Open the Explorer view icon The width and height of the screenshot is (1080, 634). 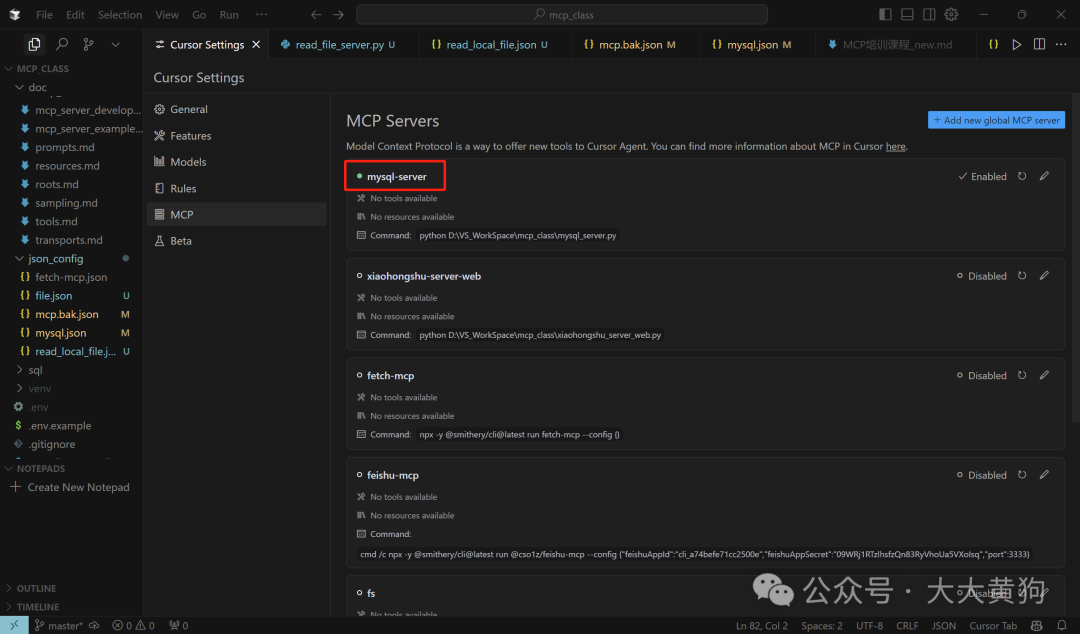coord(34,45)
